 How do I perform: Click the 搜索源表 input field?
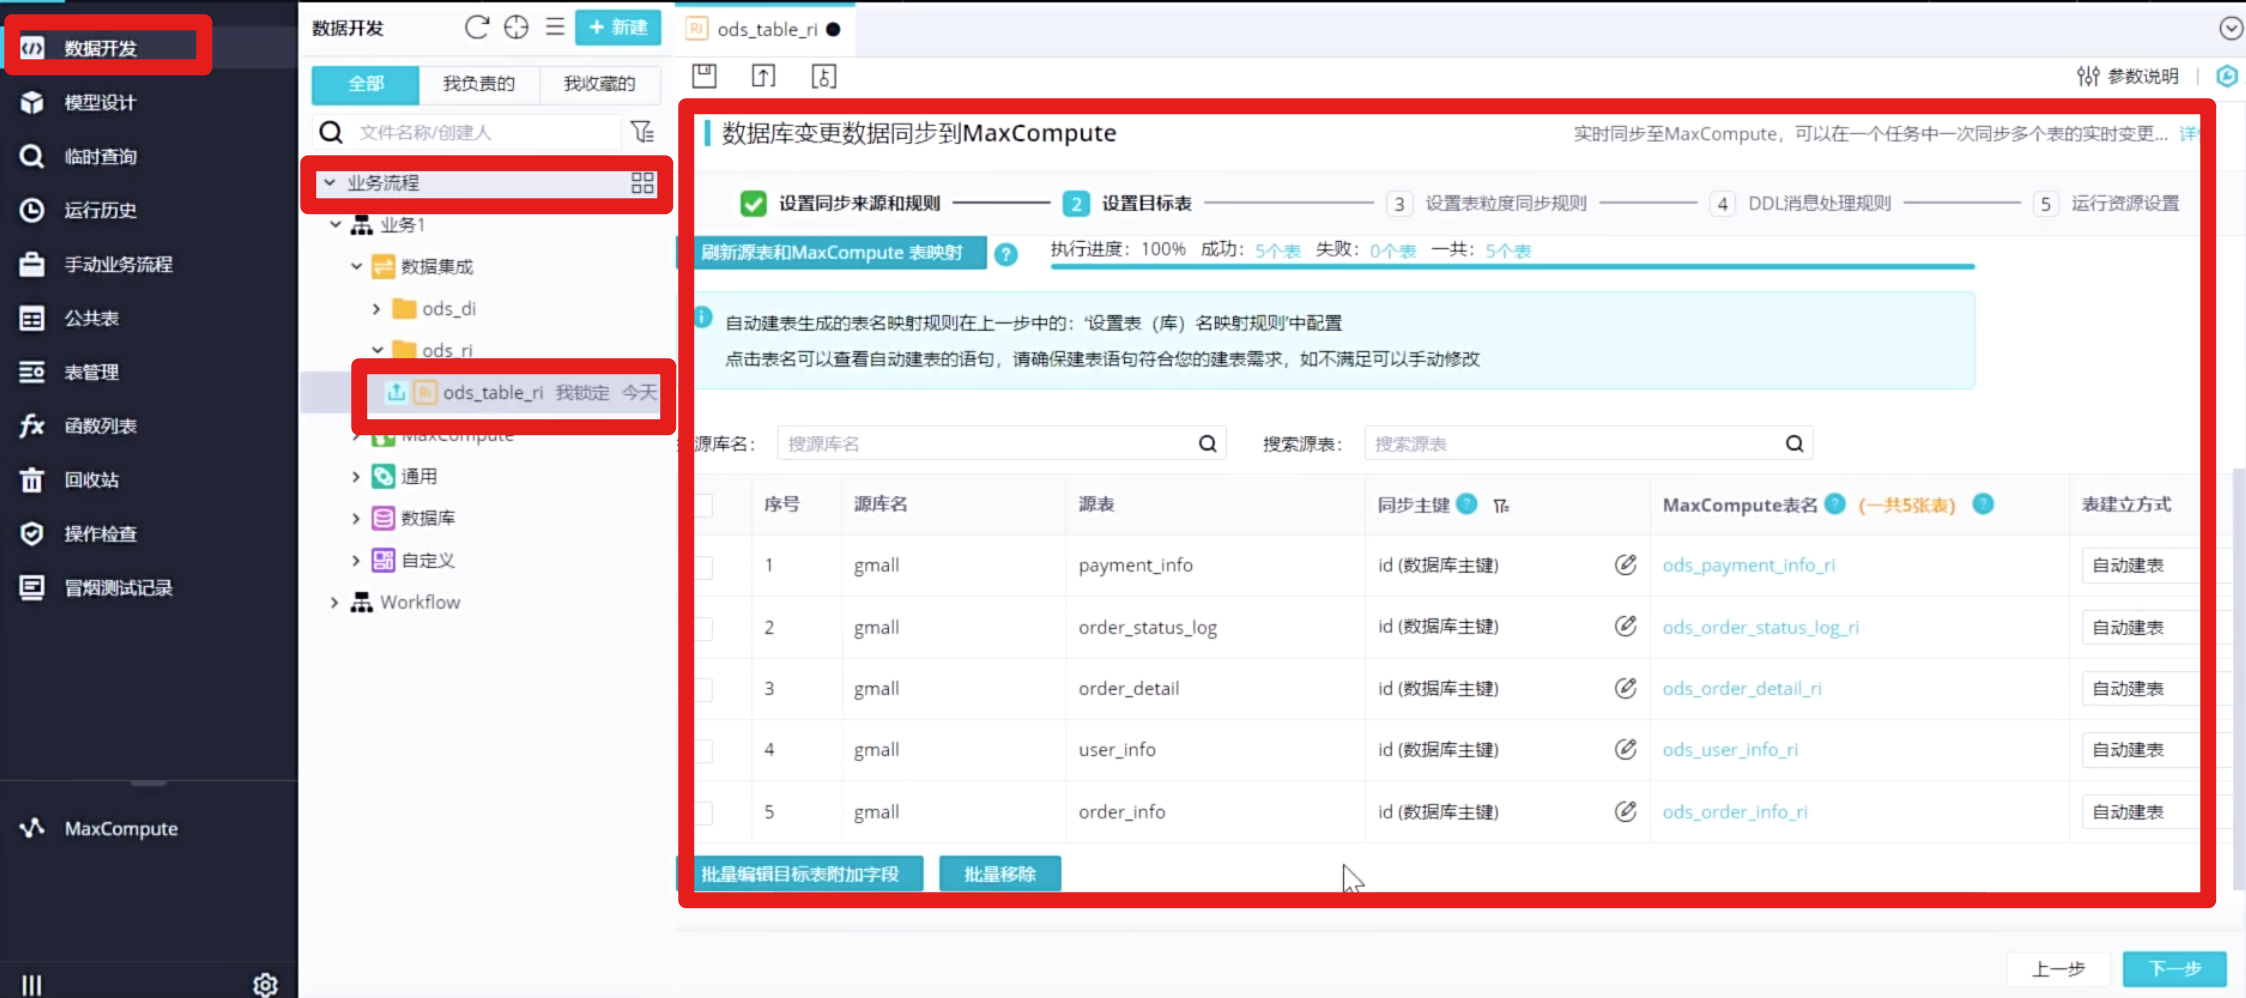tap(1575, 444)
